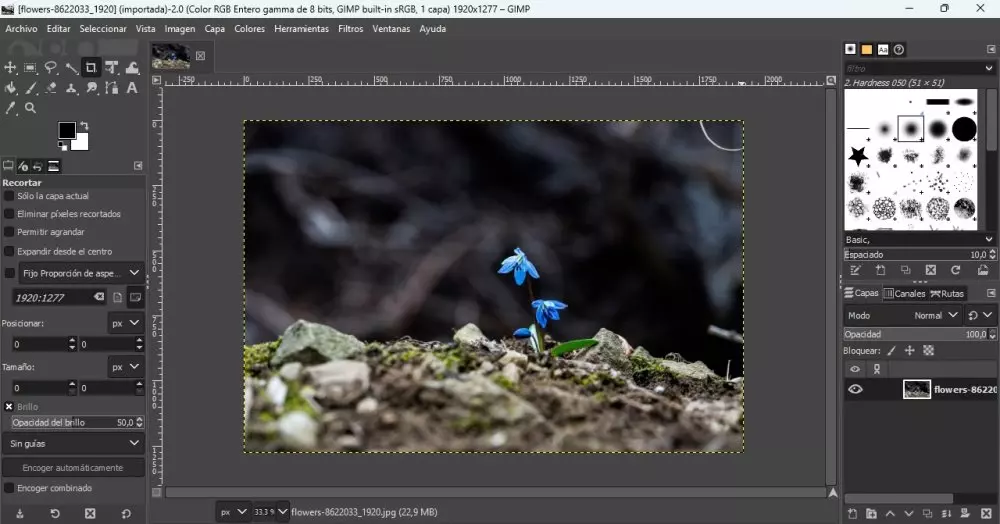Select the Unified Transform tool

112,68
